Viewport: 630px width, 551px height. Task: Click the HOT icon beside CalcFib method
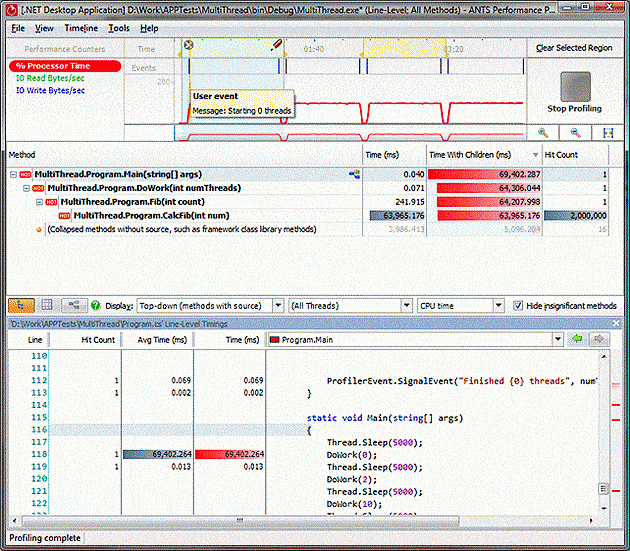64,216
